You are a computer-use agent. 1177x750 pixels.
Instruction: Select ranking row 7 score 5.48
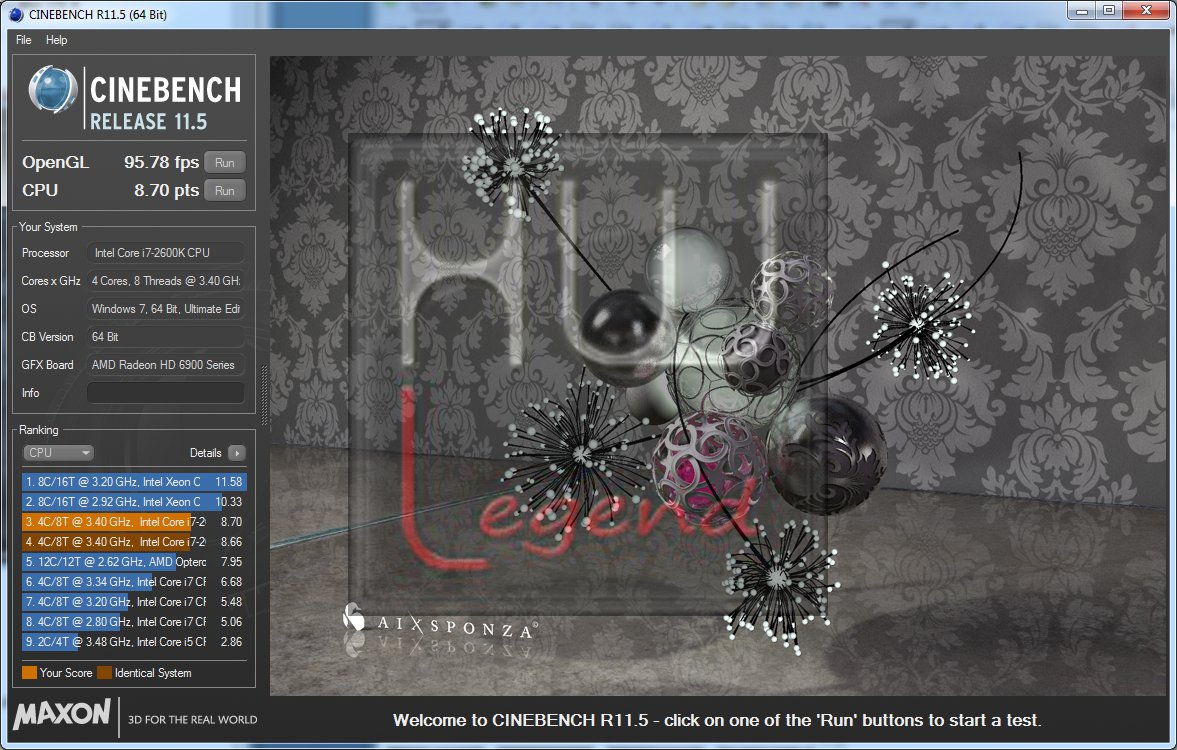(134, 601)
